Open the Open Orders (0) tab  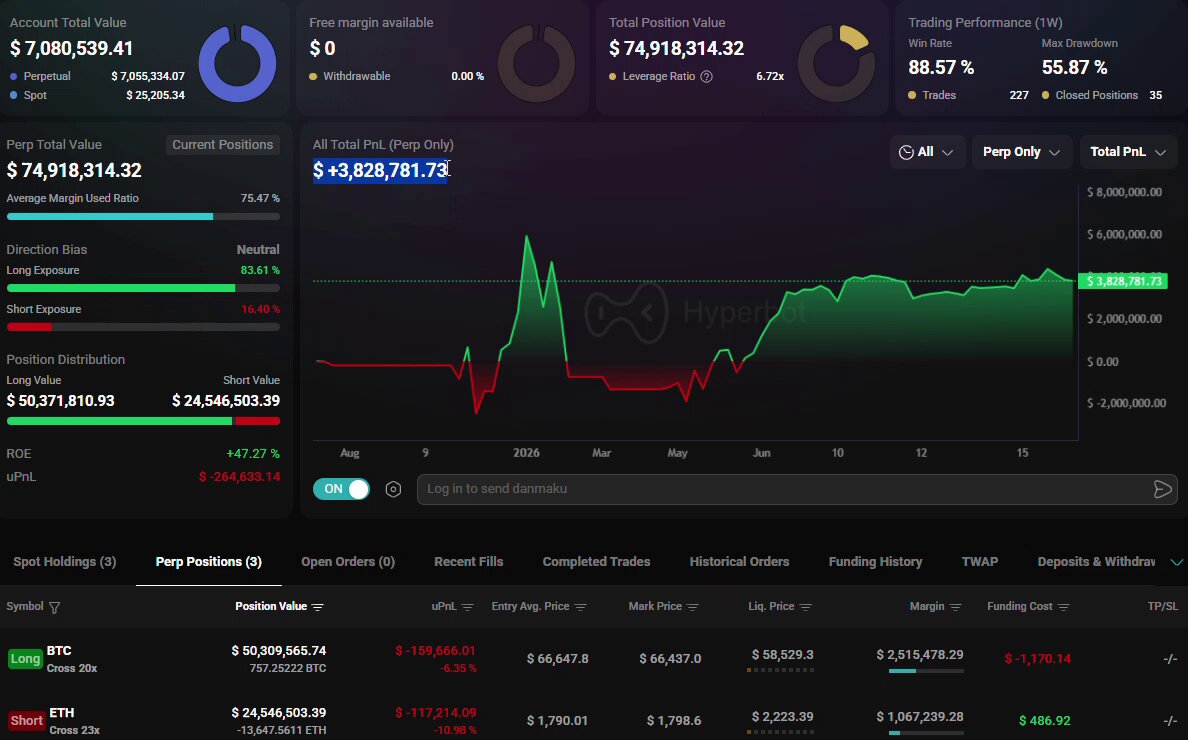point(348,562)
